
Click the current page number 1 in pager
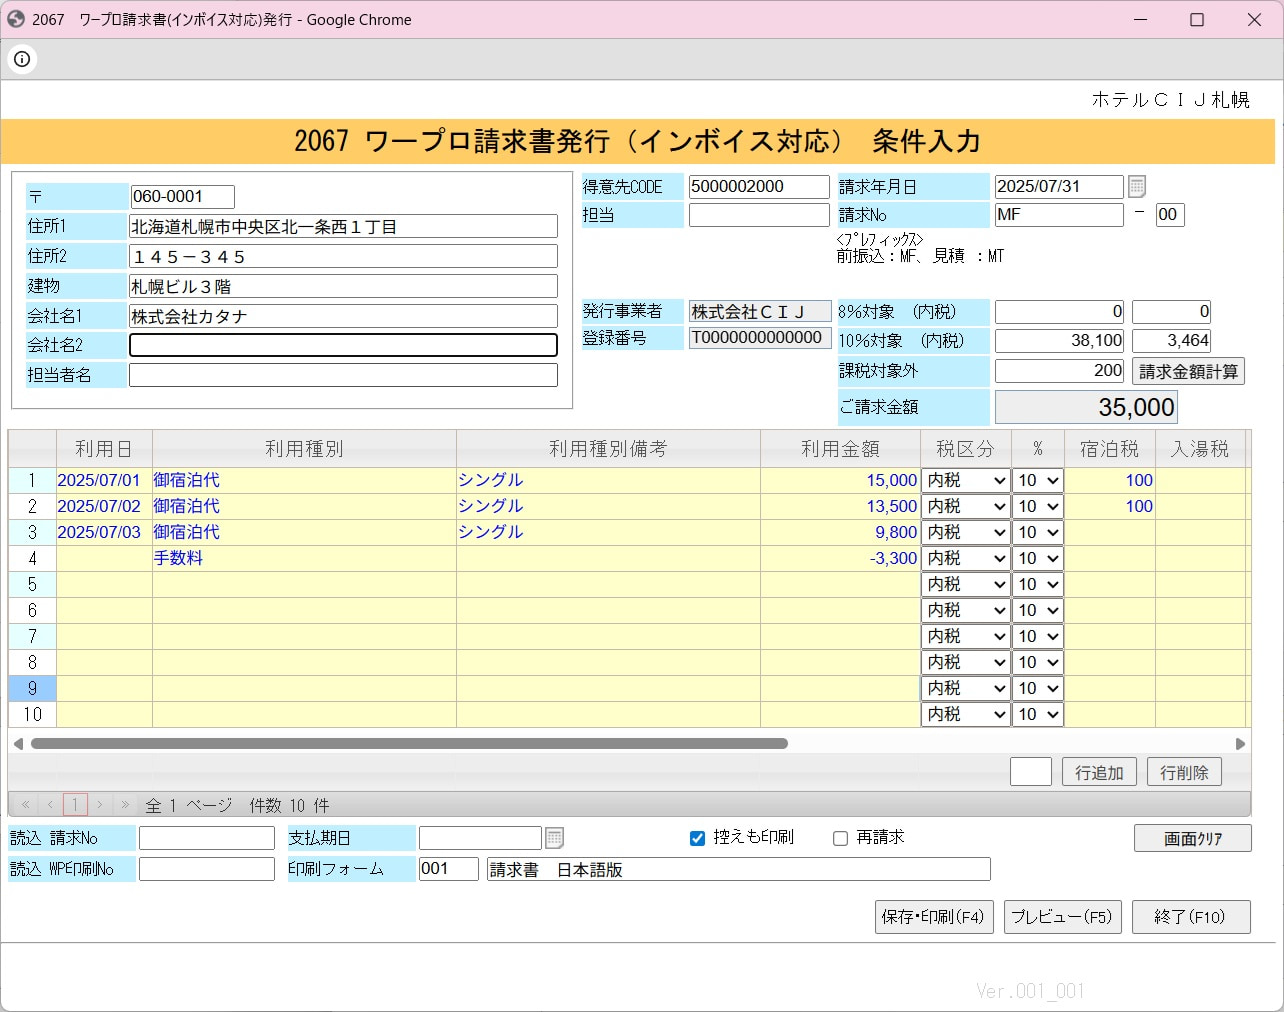tap(75, 804)
